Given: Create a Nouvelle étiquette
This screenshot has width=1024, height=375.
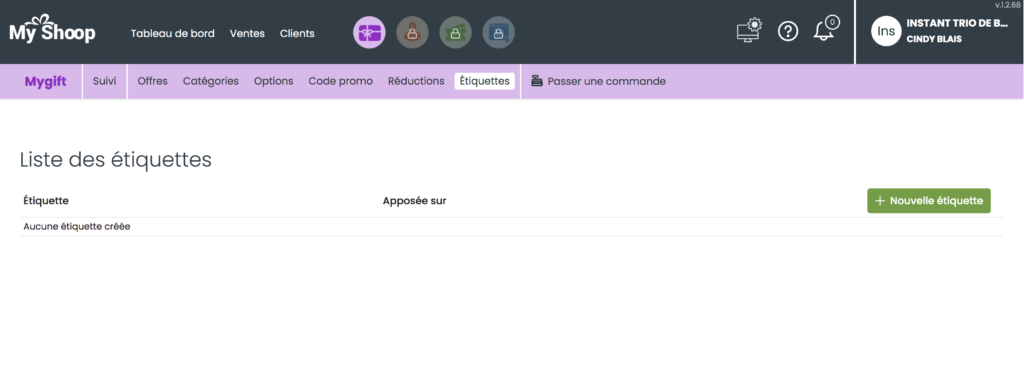Looking at the screenshot, I should [x=929, y=201].
